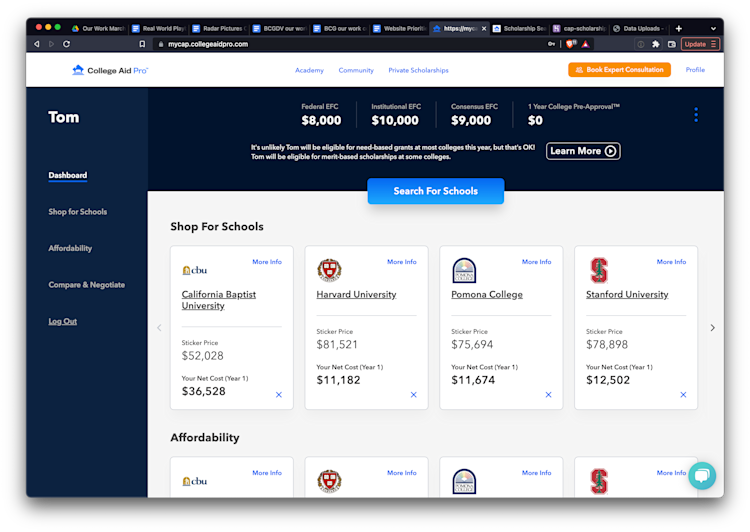
Task: Reload the page
Action: (66, 44)
